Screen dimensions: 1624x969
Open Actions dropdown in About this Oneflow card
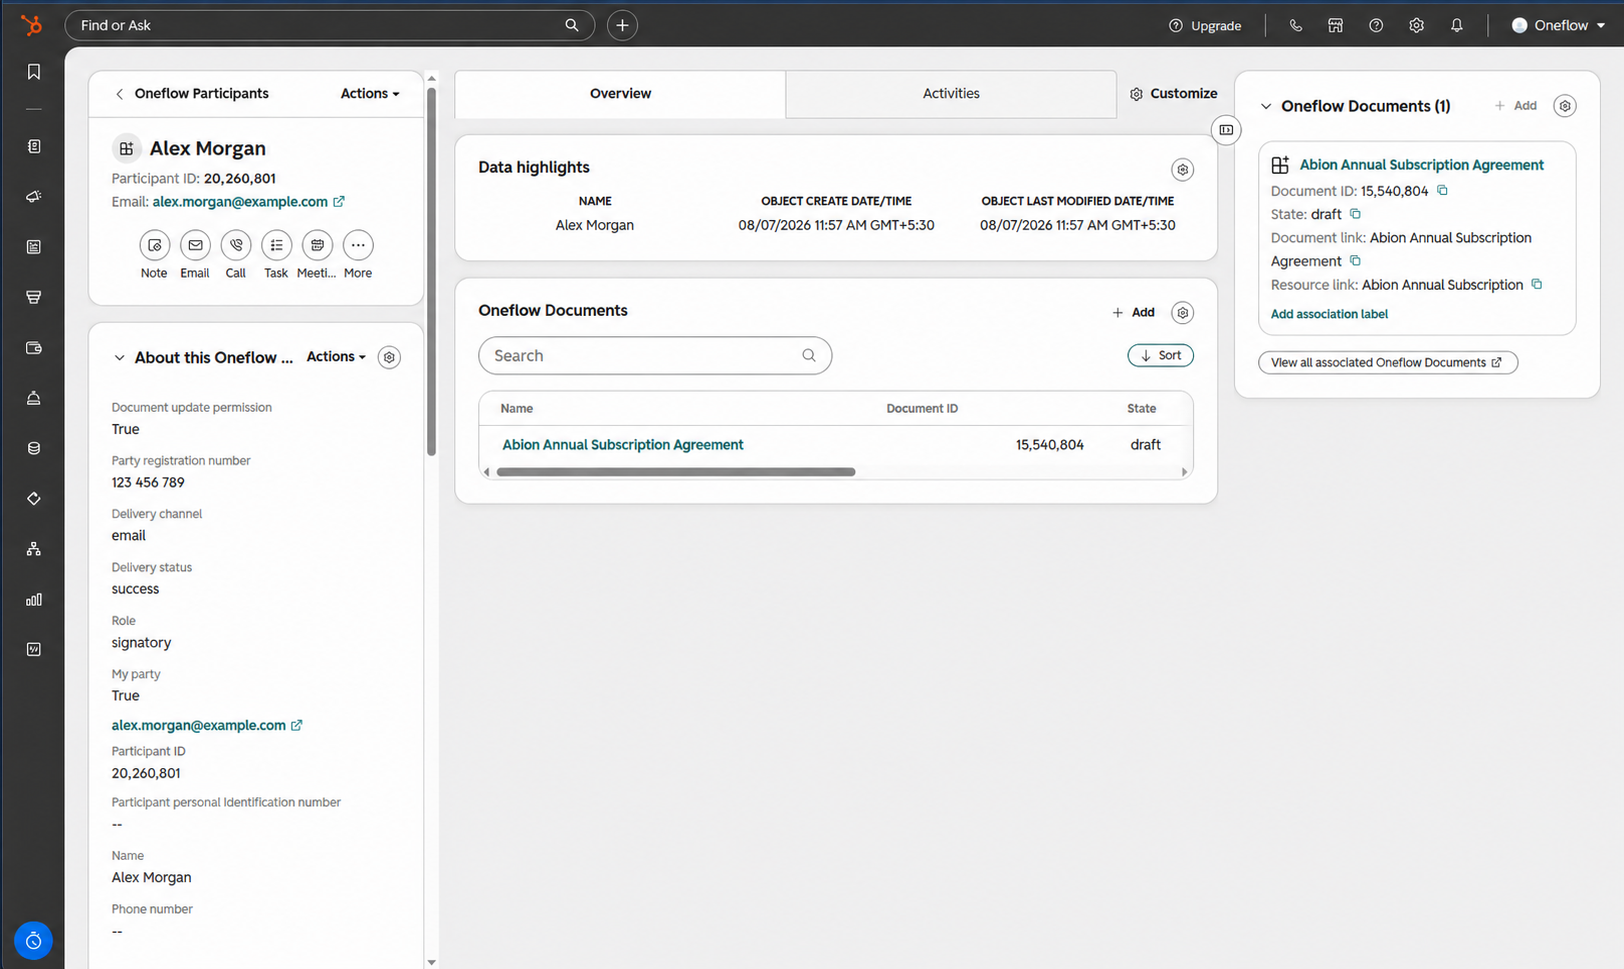point(336,357)
